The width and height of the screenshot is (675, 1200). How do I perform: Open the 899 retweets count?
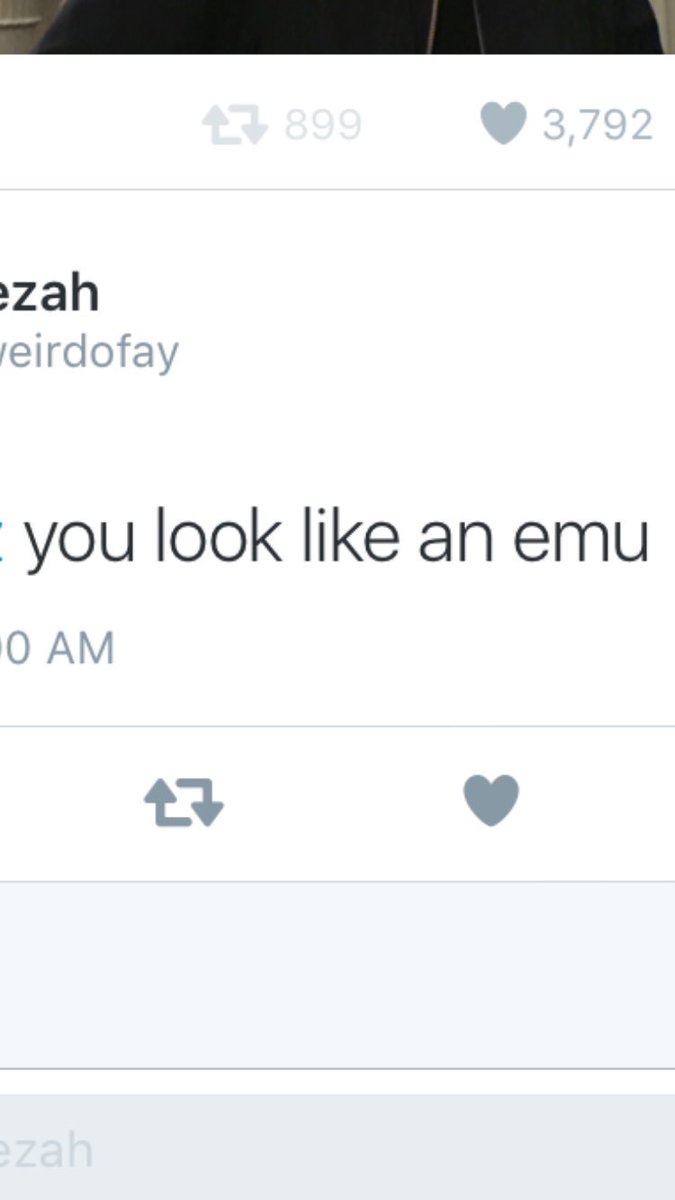coord(323,126)
